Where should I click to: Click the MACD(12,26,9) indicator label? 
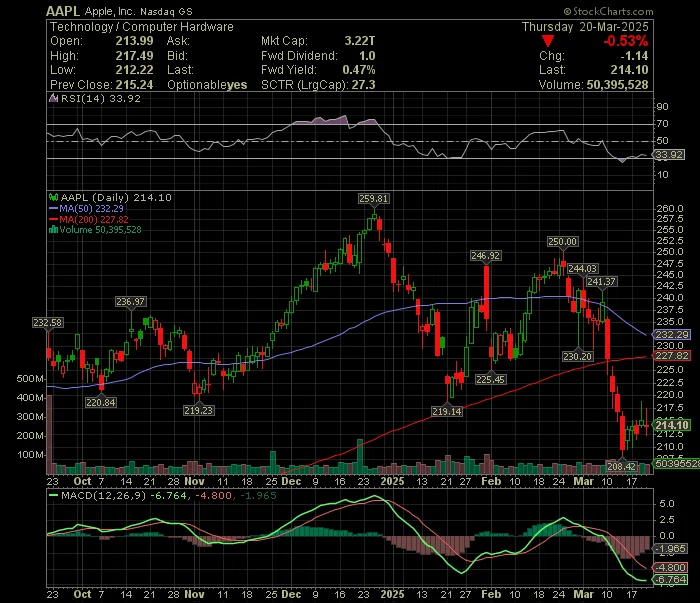(x=104, y=495)
